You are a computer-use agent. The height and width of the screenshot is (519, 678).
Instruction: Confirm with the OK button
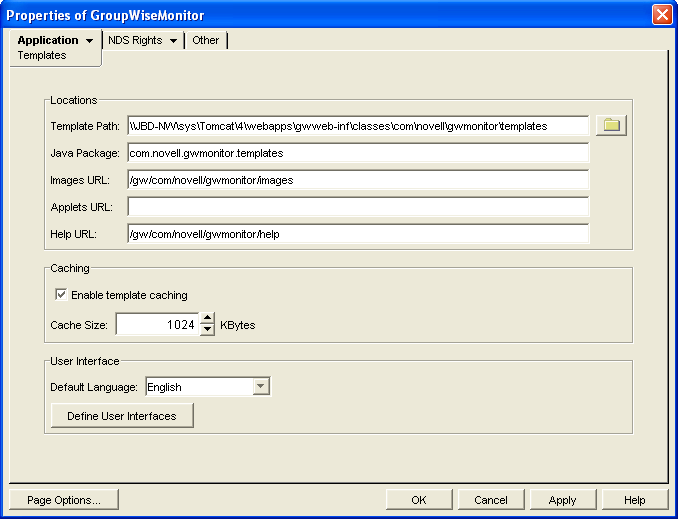[x=419, y=500]
